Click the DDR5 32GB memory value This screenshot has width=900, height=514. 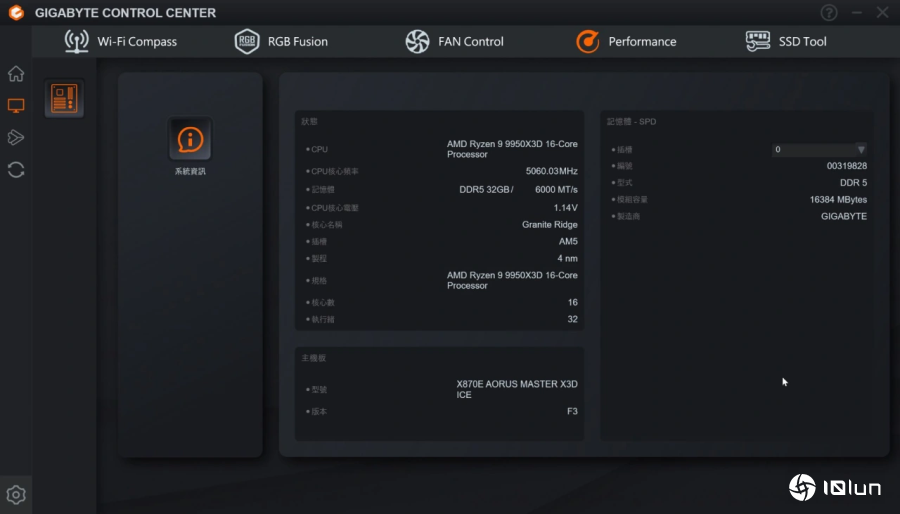484,189
